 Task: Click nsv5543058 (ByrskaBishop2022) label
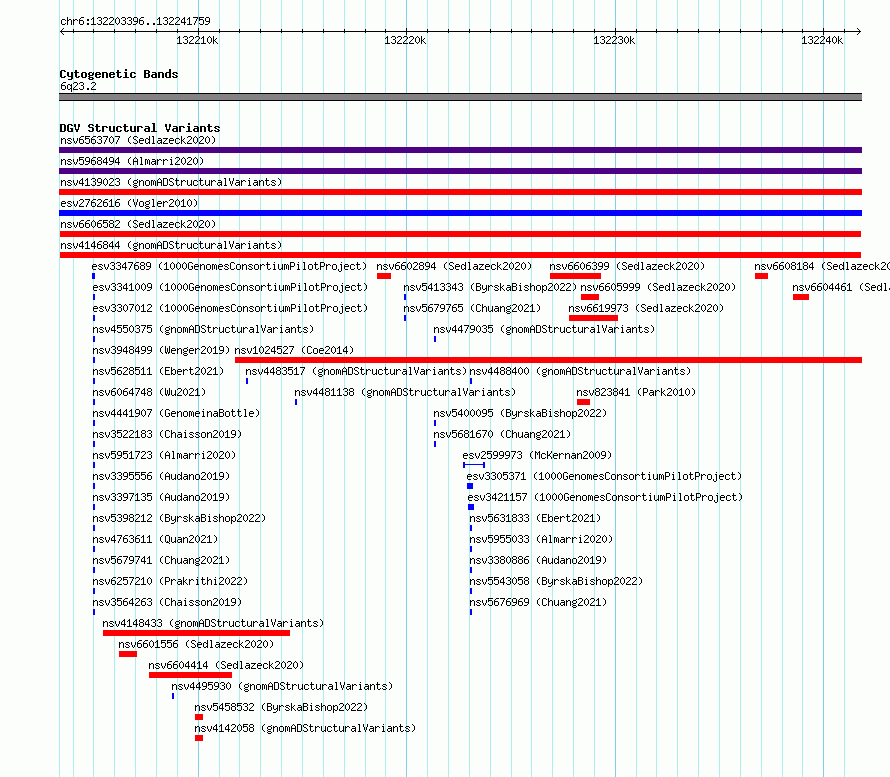tap(556, 581)
